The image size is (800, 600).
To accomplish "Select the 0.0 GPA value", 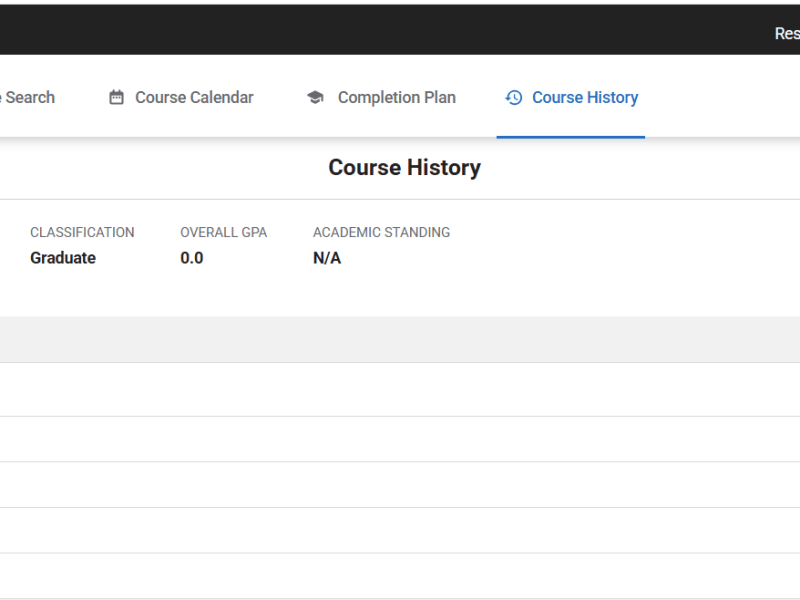I will 191,258.
